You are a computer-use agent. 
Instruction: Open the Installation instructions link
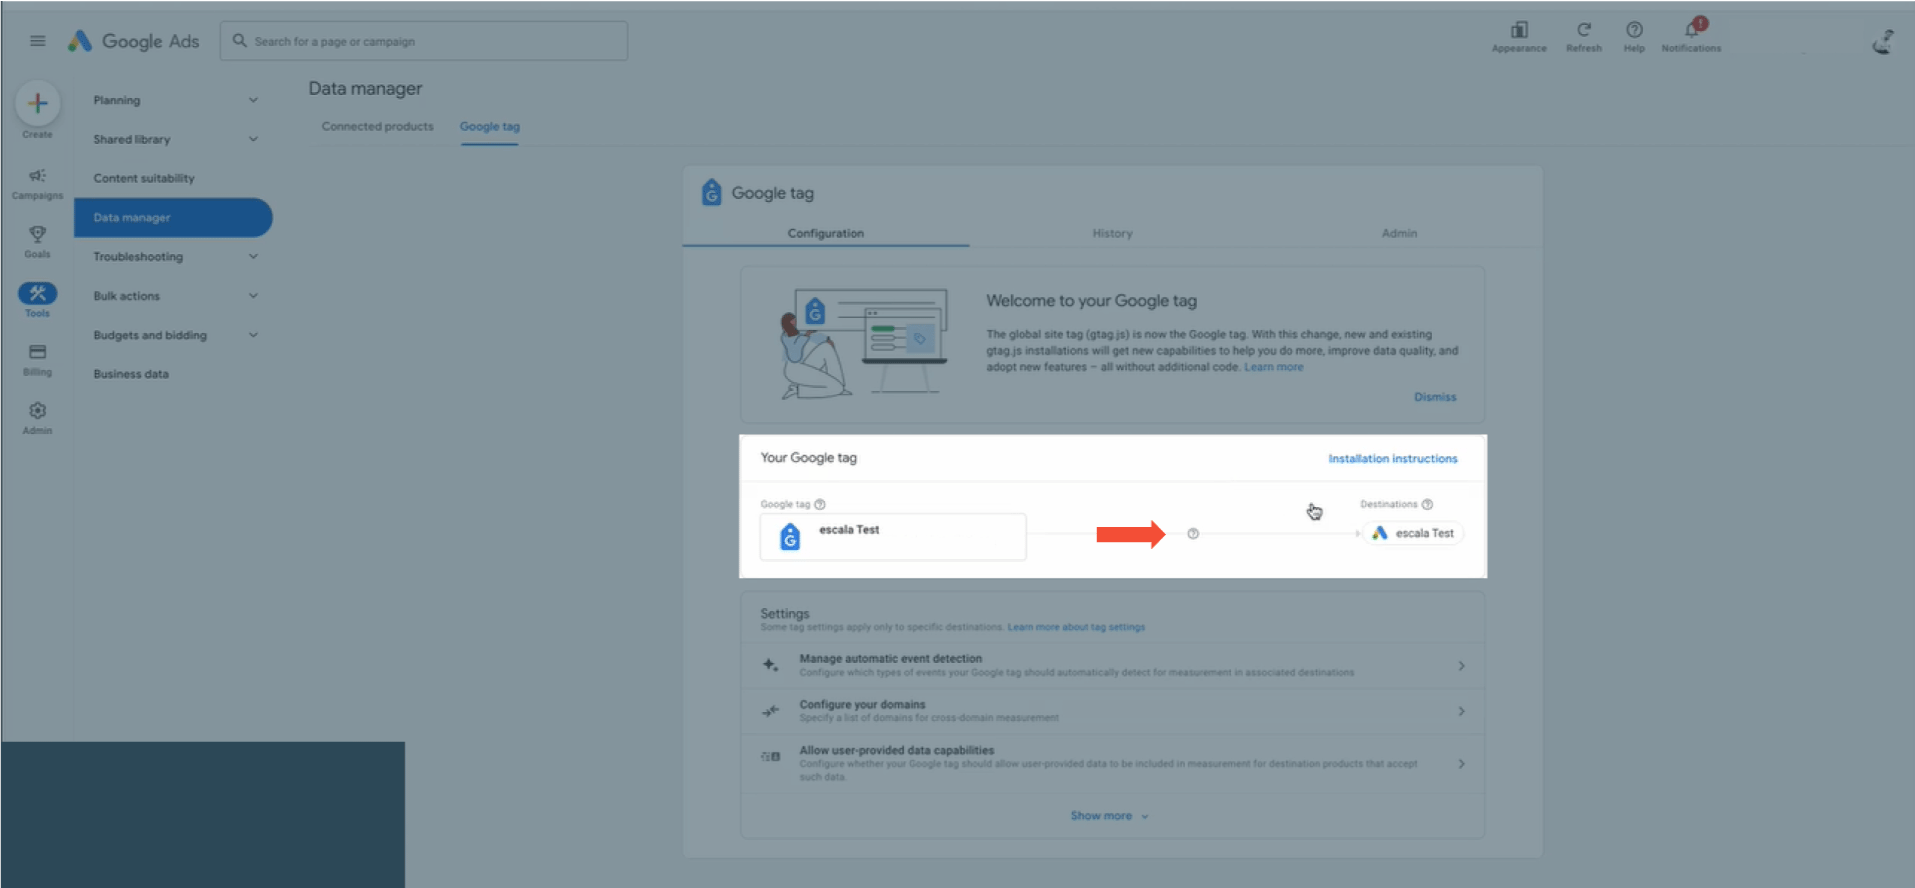pos(1392,459)
